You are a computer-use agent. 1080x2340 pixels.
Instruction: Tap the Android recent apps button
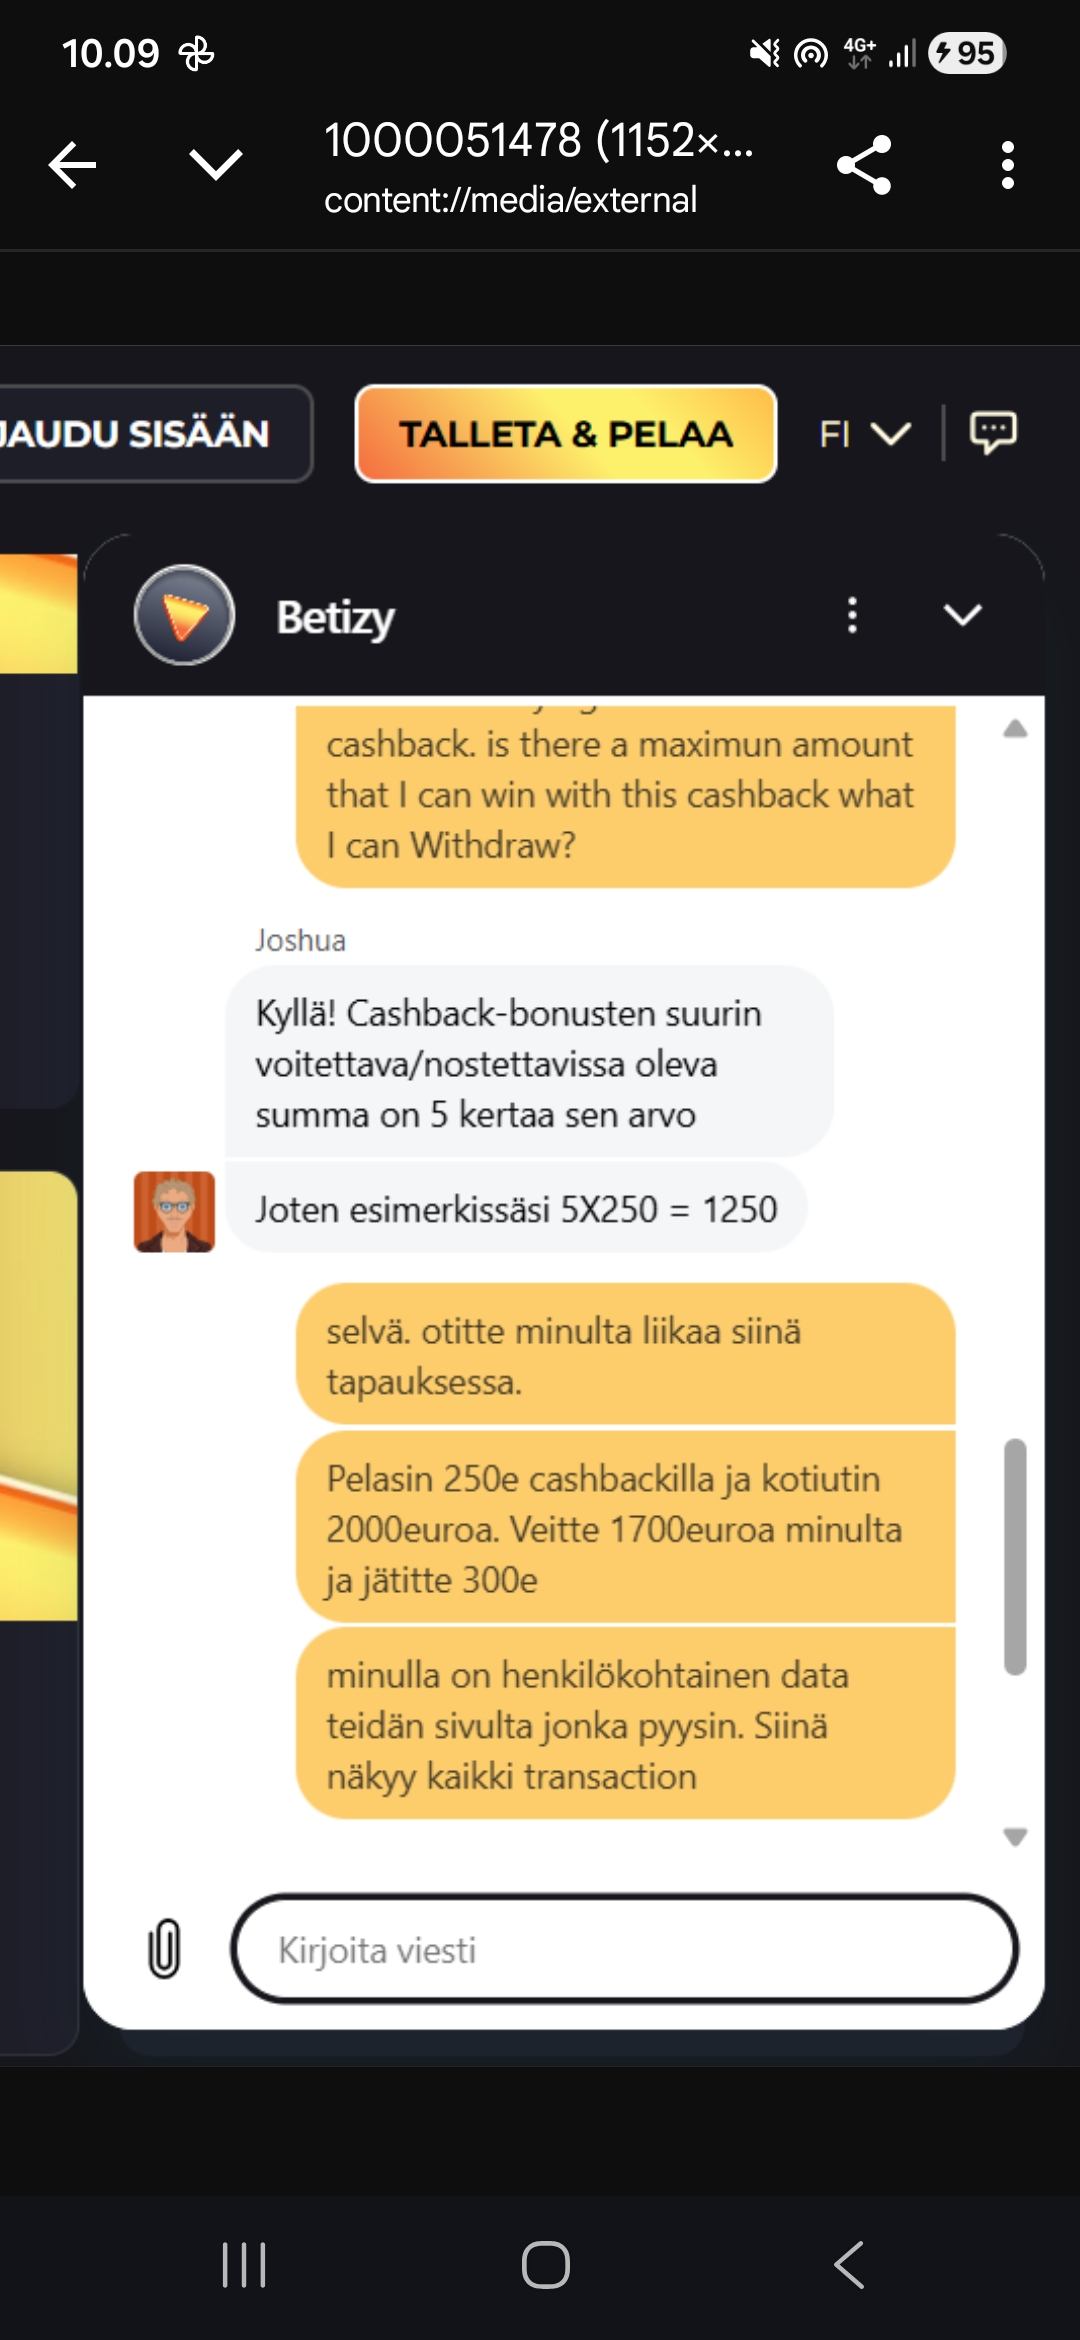pos(244,2265)
